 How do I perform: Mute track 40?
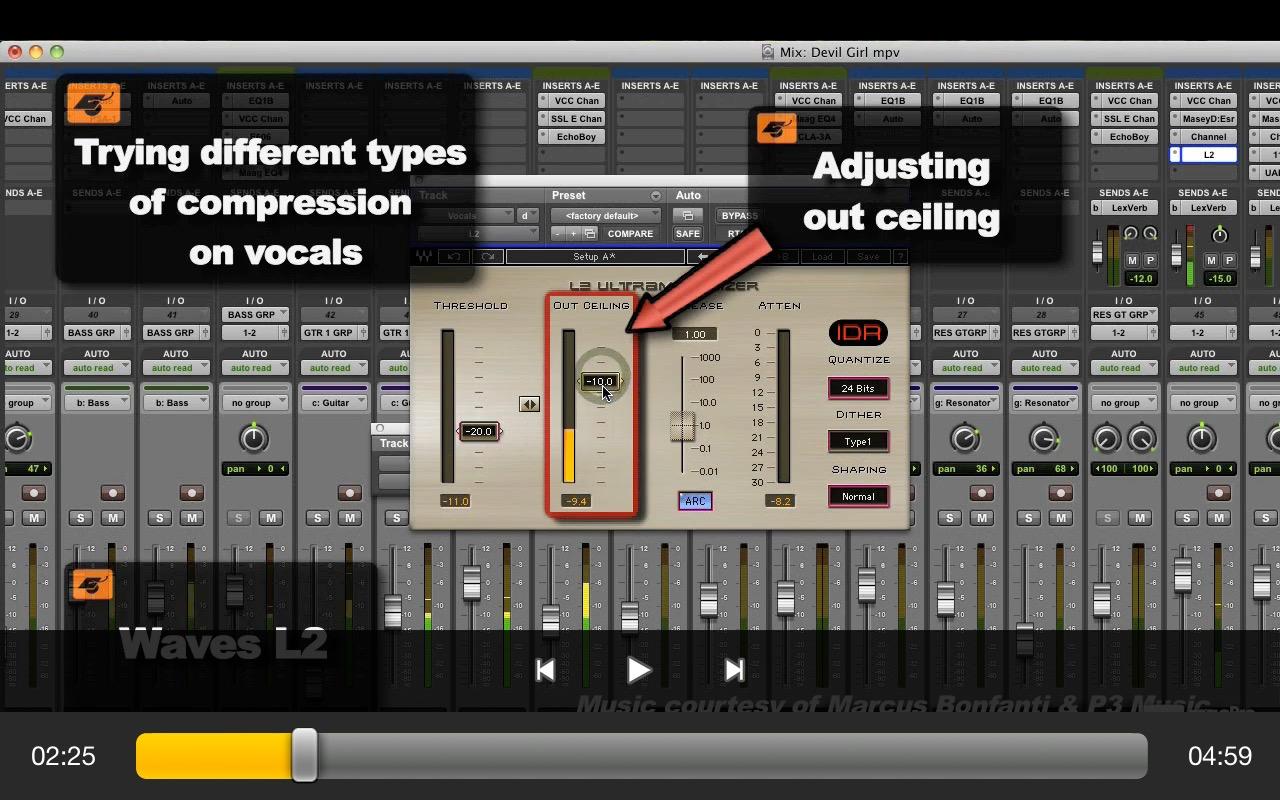(x=112, y=518)
